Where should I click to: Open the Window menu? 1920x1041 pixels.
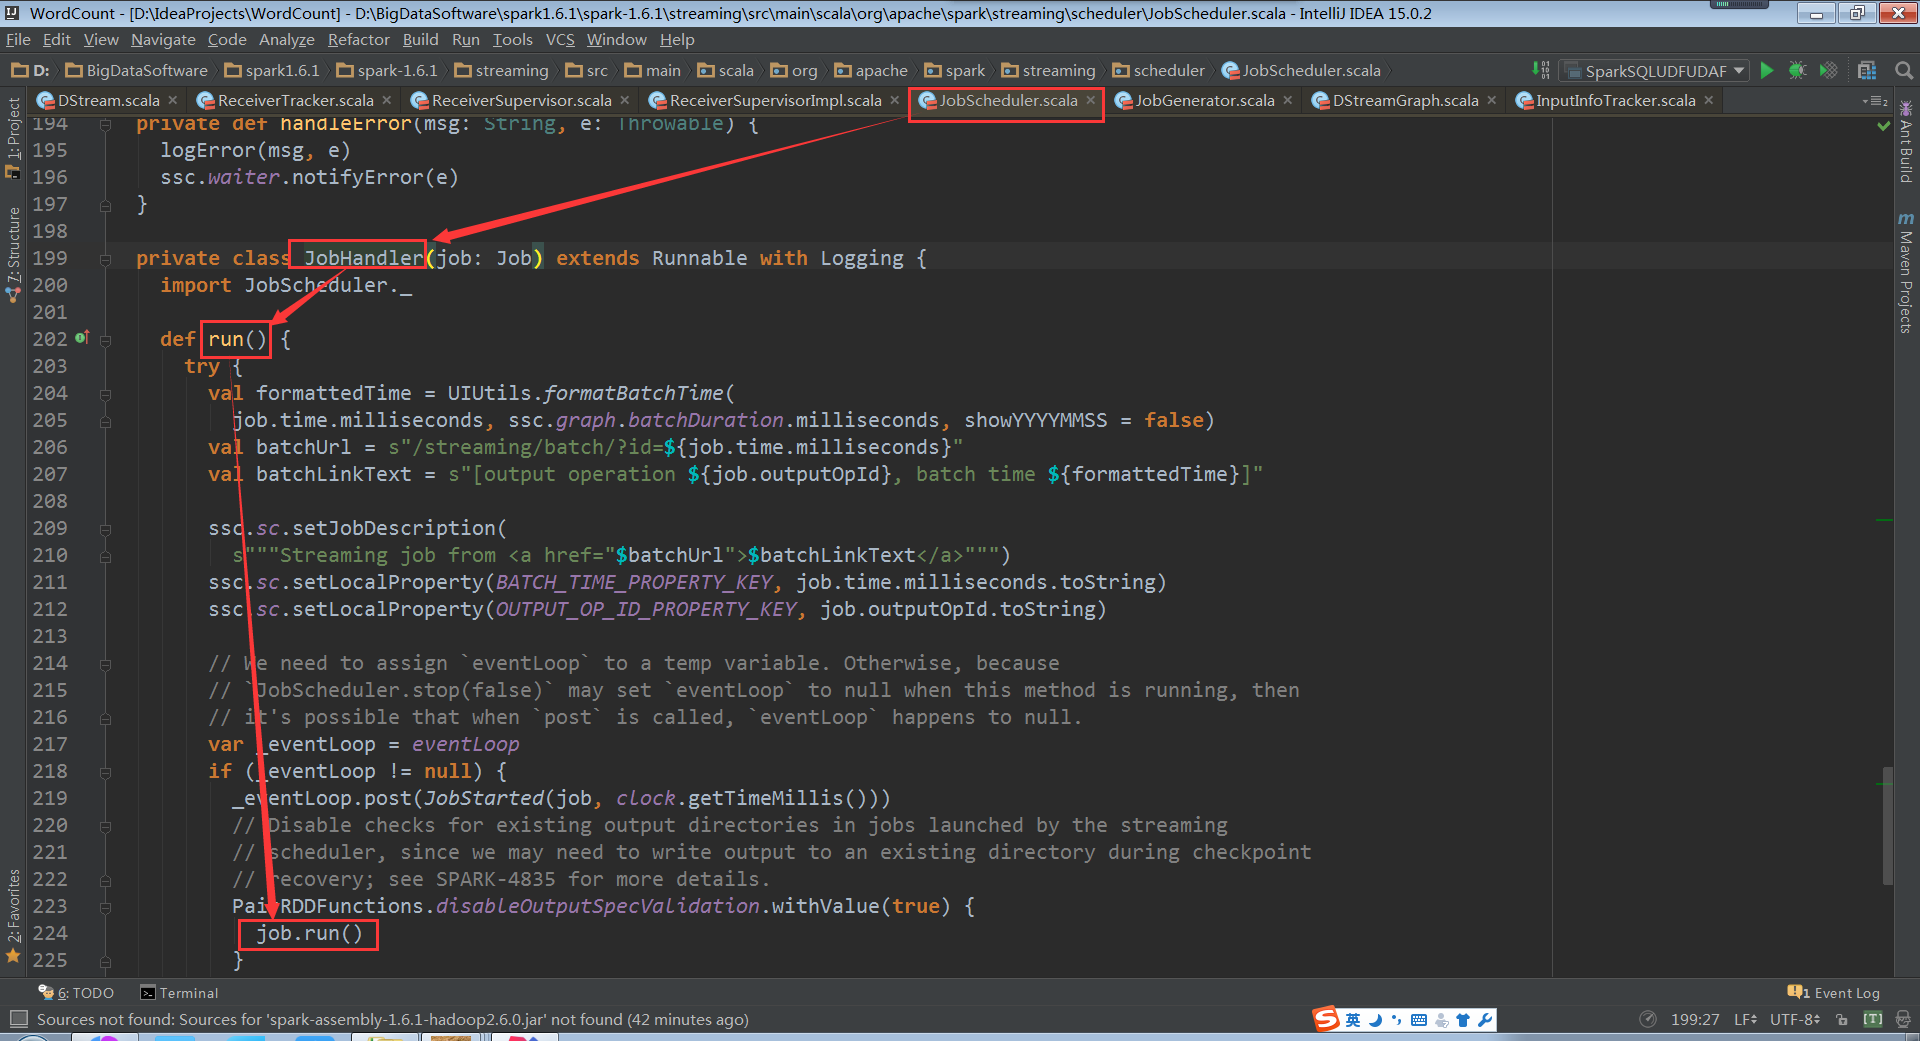(x=617, y=40)
